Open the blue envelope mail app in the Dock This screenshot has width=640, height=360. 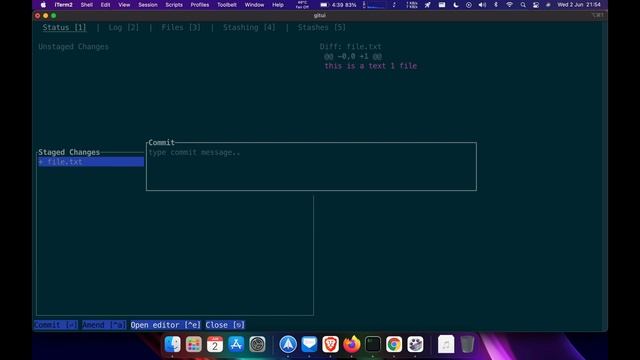pos(309,344)
